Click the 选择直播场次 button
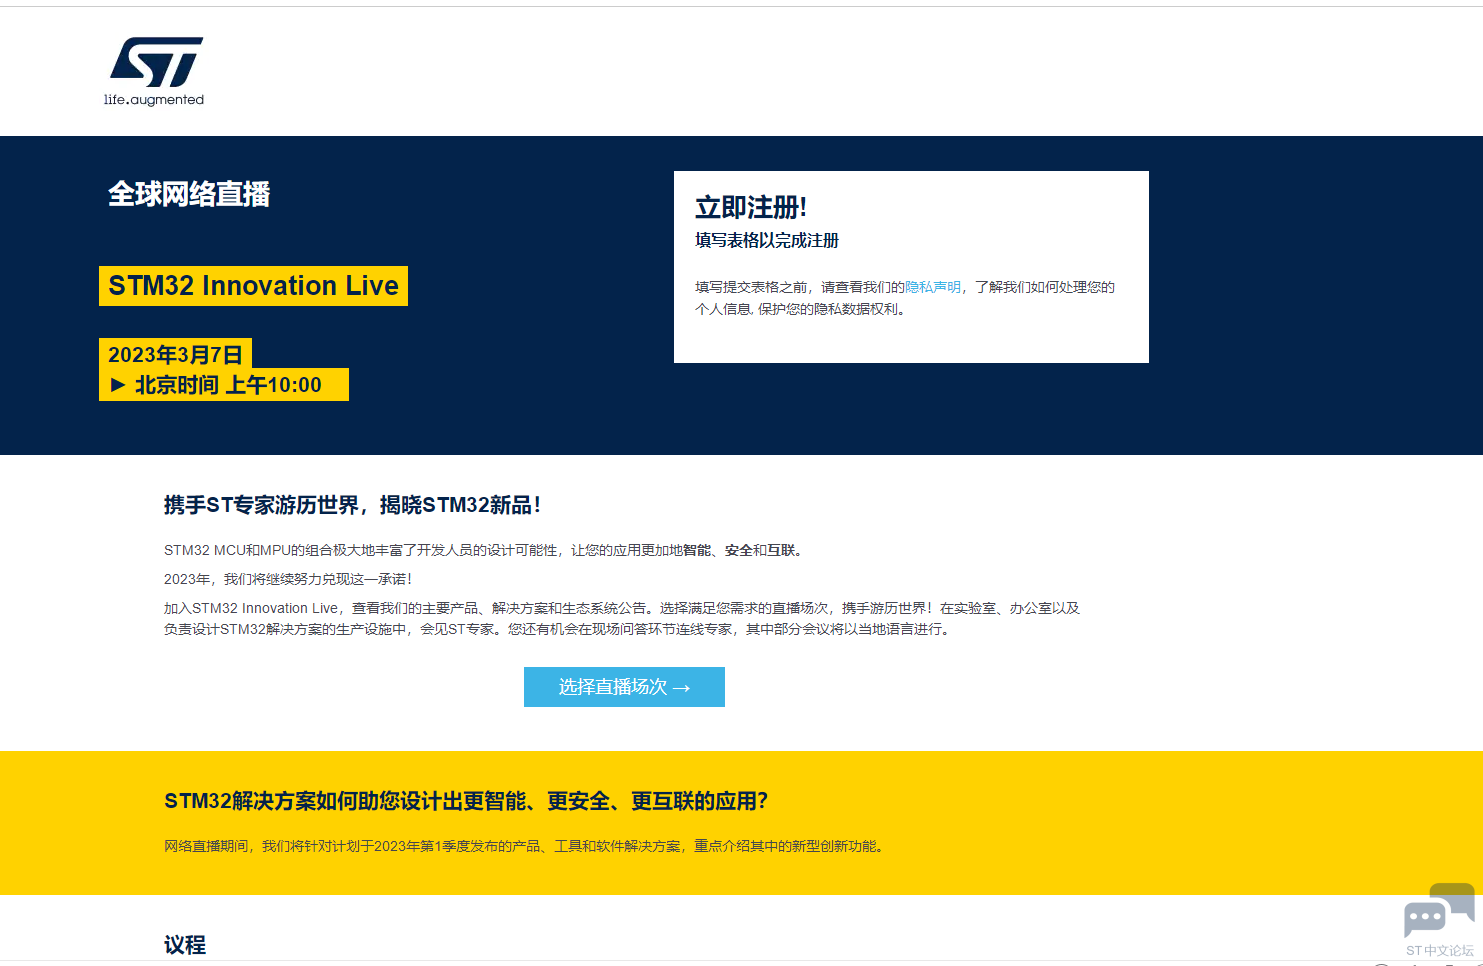Image resolution: width=1483 pixels, height=966 pixels. point(624,687)
